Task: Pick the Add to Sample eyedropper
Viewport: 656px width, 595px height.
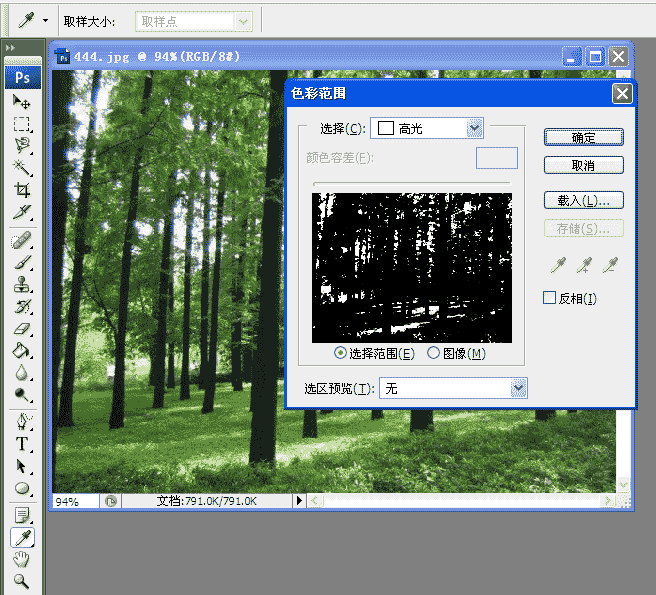Action: point(584,265)
